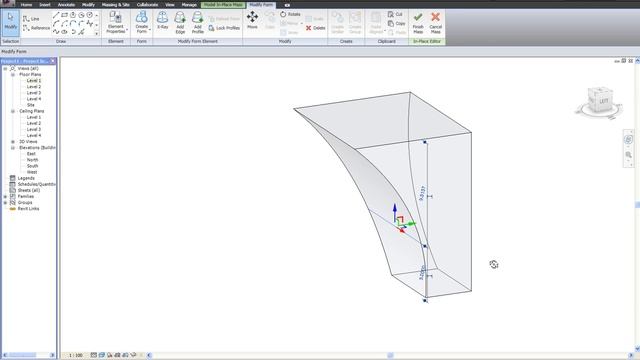The width and height of the screenshot is (640, 360).
Task: Cut the selection to clipboard
Action: pos(395,14)
